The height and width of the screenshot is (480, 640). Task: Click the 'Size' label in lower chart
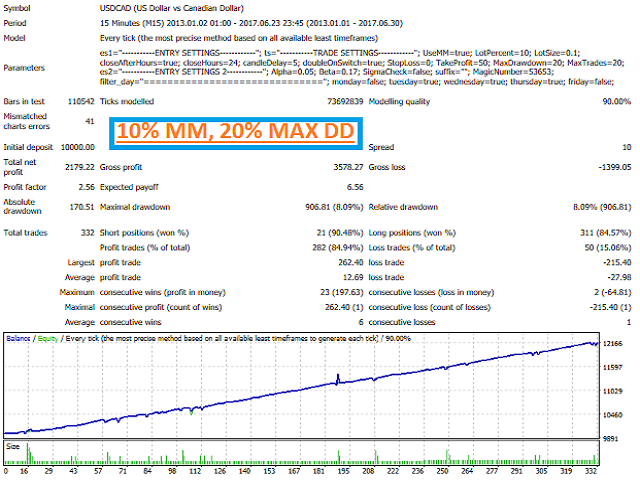click(x=13, y=447)
